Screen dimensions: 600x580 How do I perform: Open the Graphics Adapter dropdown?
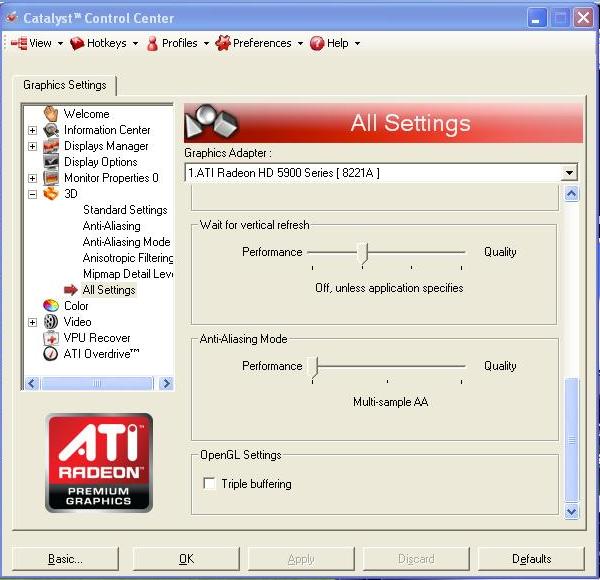point(569,173)
